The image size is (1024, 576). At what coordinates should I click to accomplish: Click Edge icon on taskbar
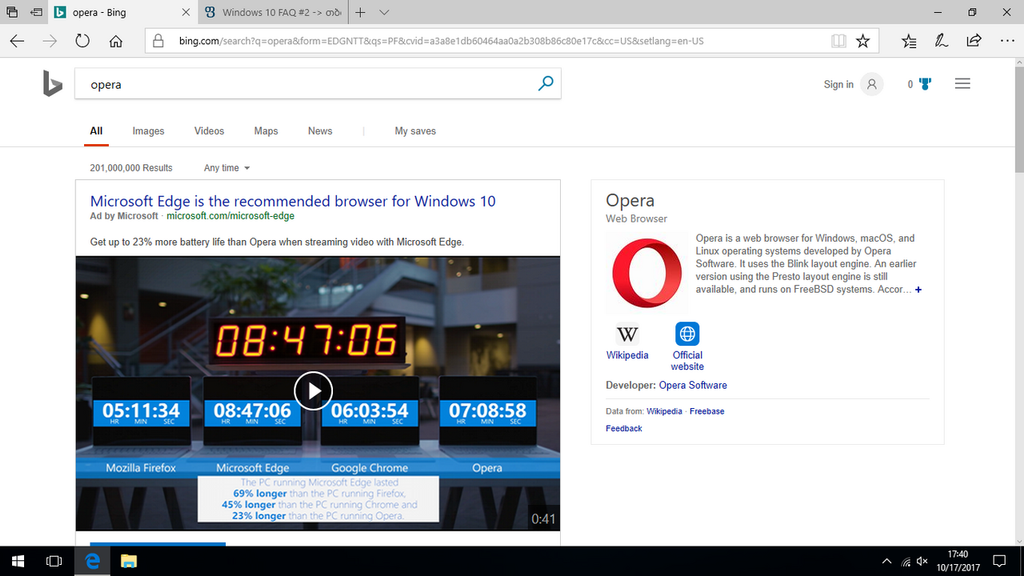click(x=92, y=561)
